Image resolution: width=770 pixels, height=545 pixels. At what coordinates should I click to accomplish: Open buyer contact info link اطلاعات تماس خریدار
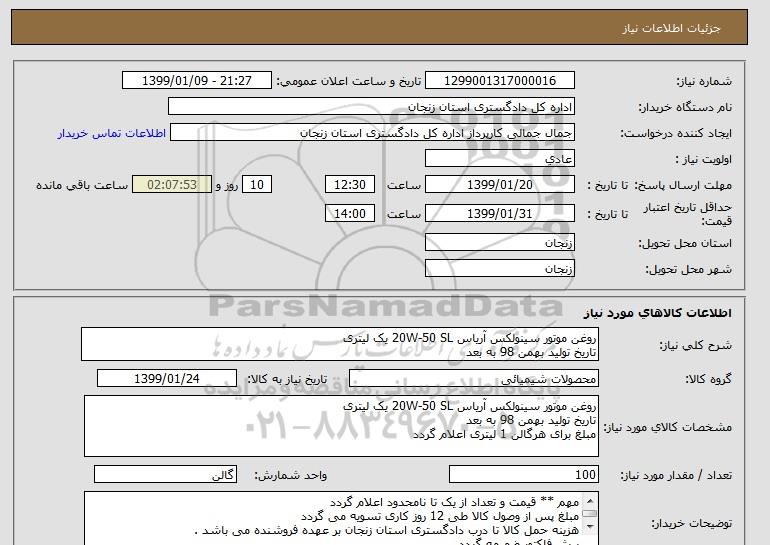click(111, 133)
